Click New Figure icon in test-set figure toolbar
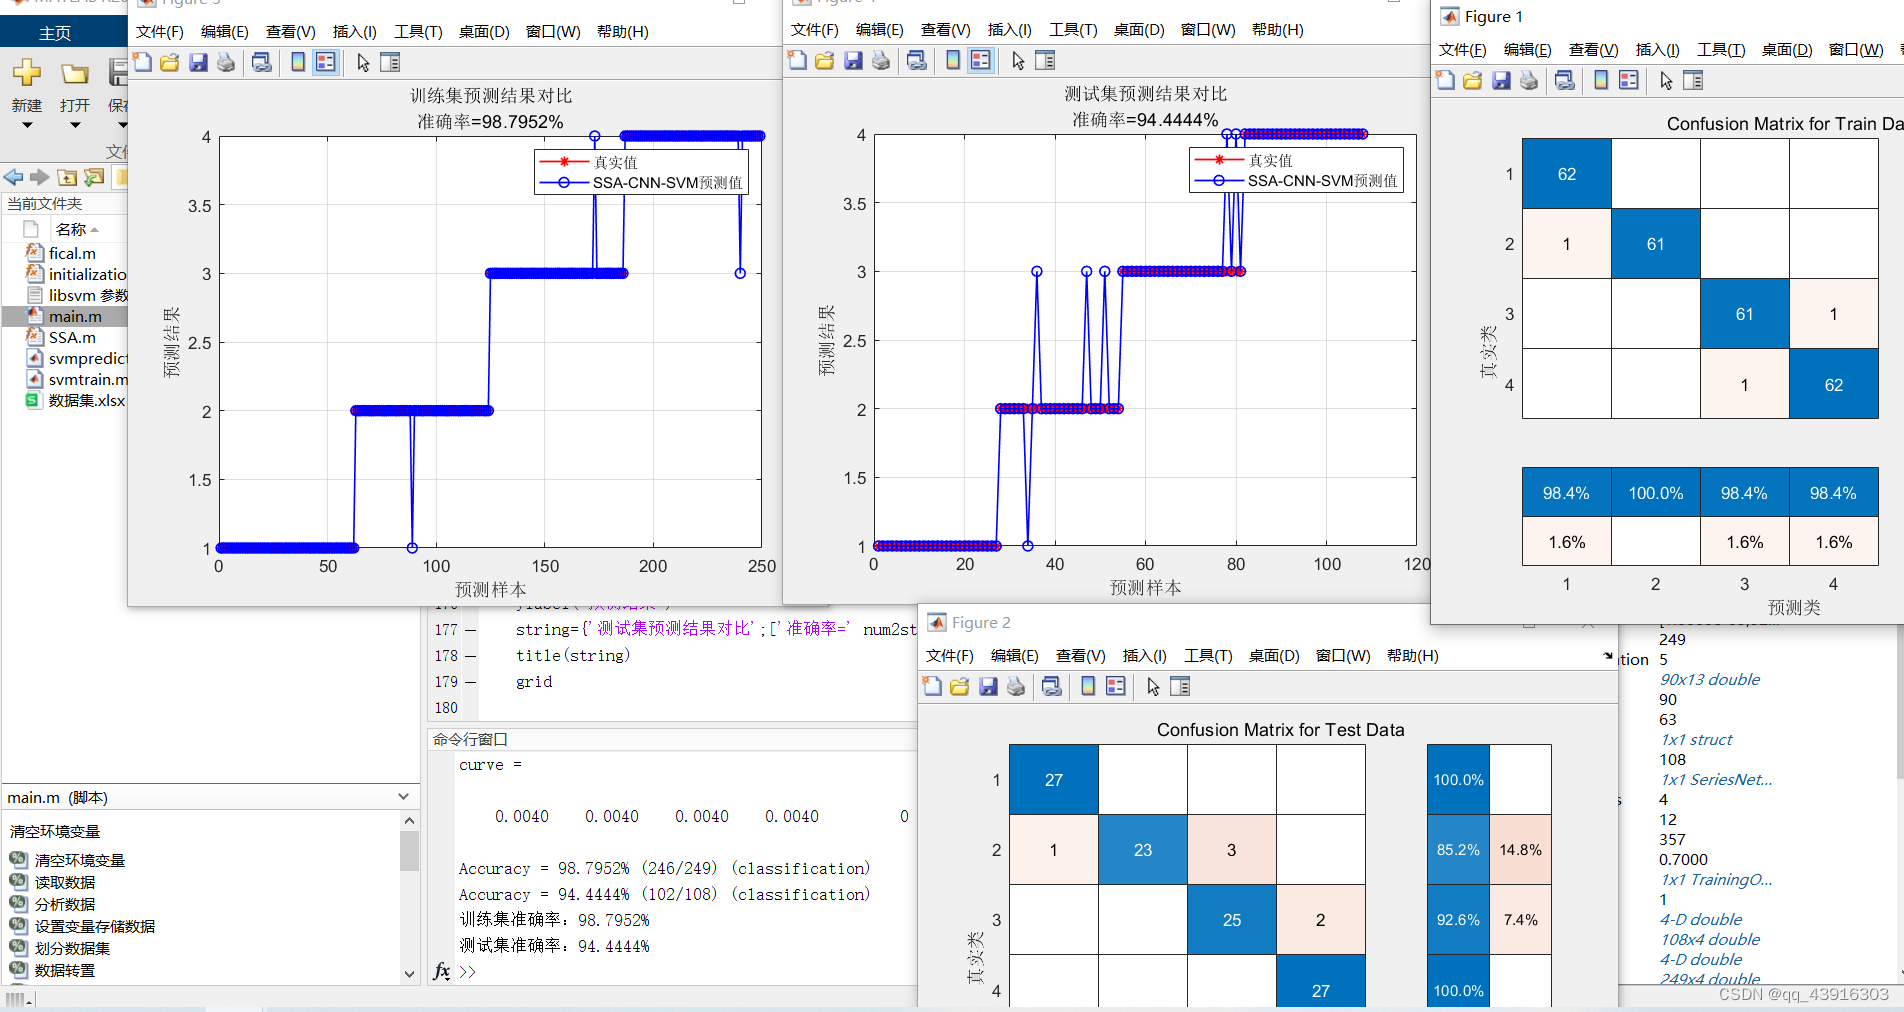This screenshot has height=1012, width=1904. pyautogui.click(x=797, y=60)
